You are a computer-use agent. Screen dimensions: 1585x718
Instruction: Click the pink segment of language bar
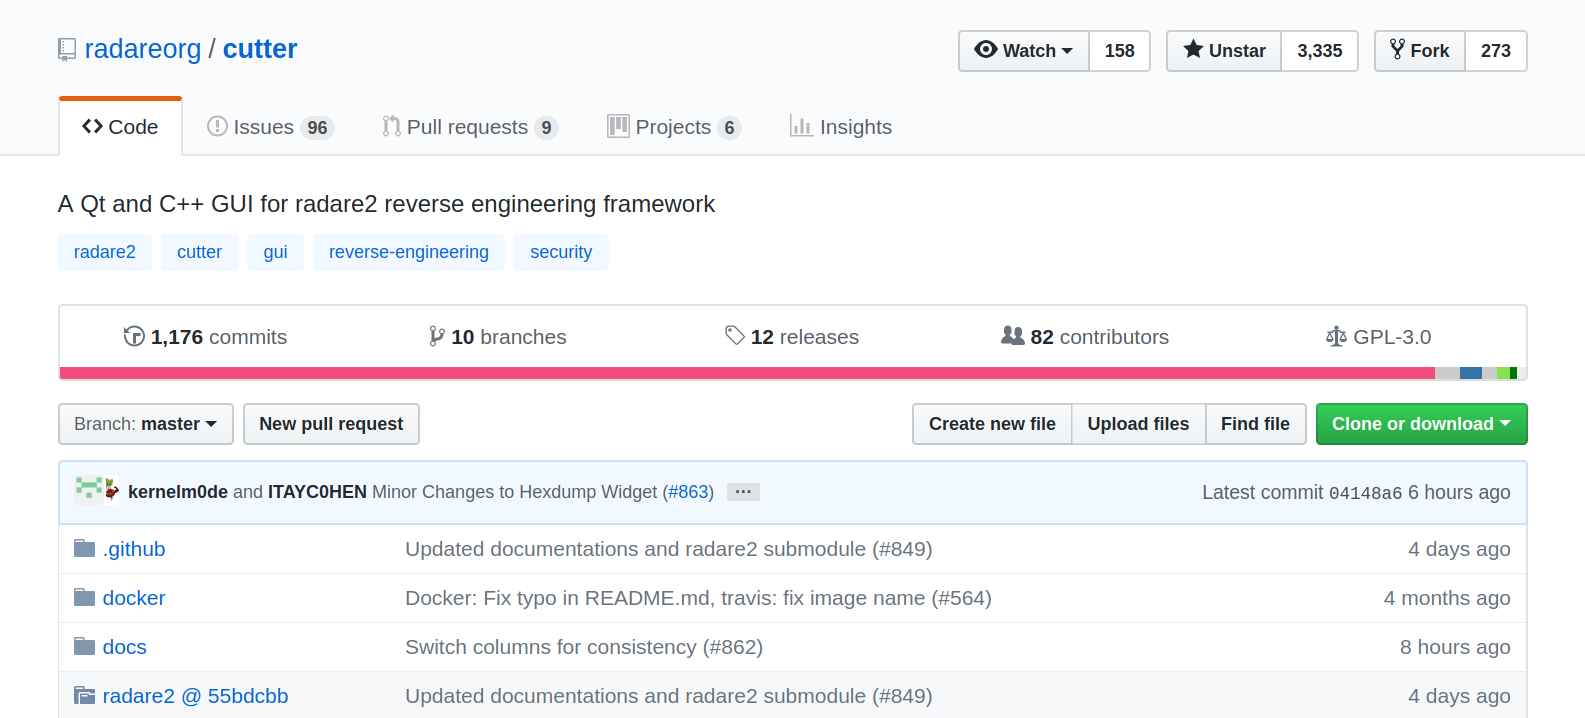tap(747, 373)
